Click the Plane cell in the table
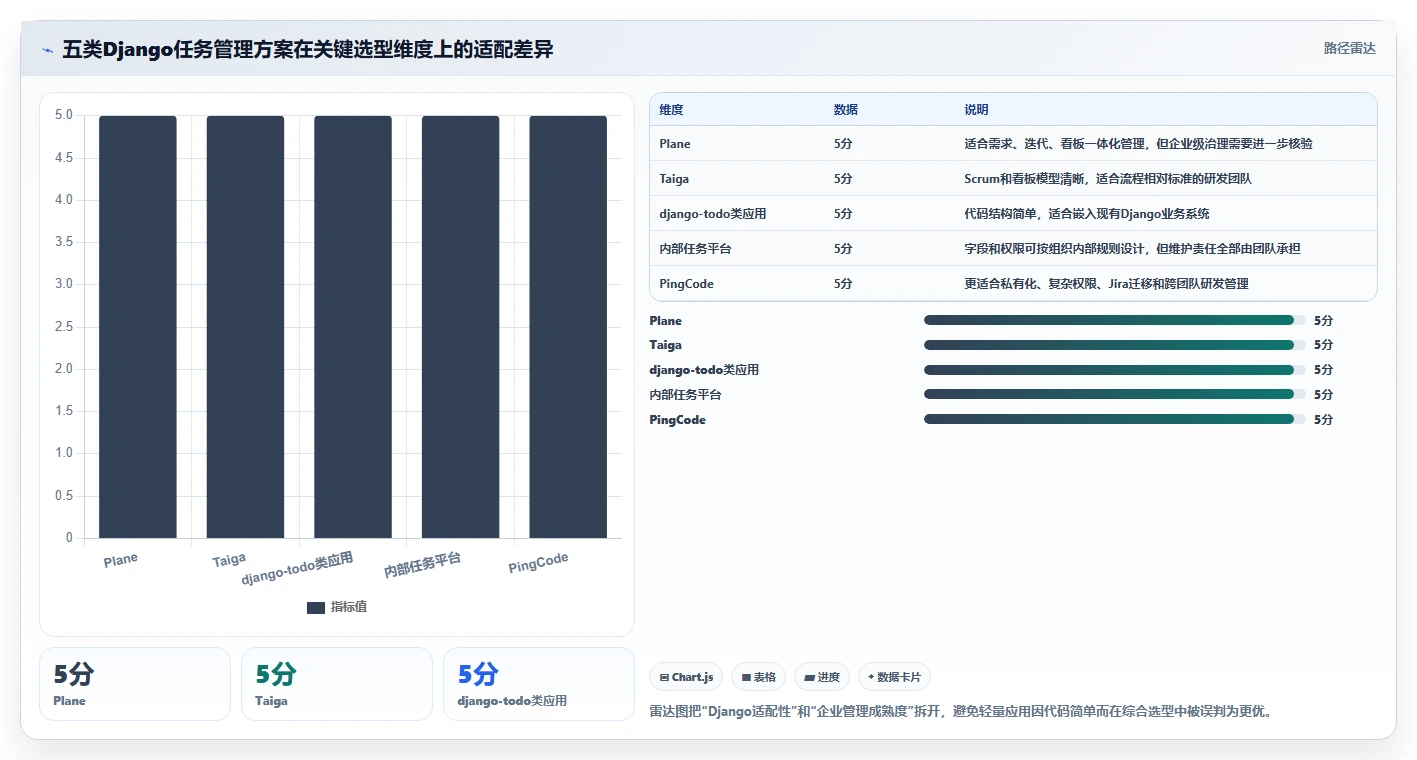 [675, 144]
